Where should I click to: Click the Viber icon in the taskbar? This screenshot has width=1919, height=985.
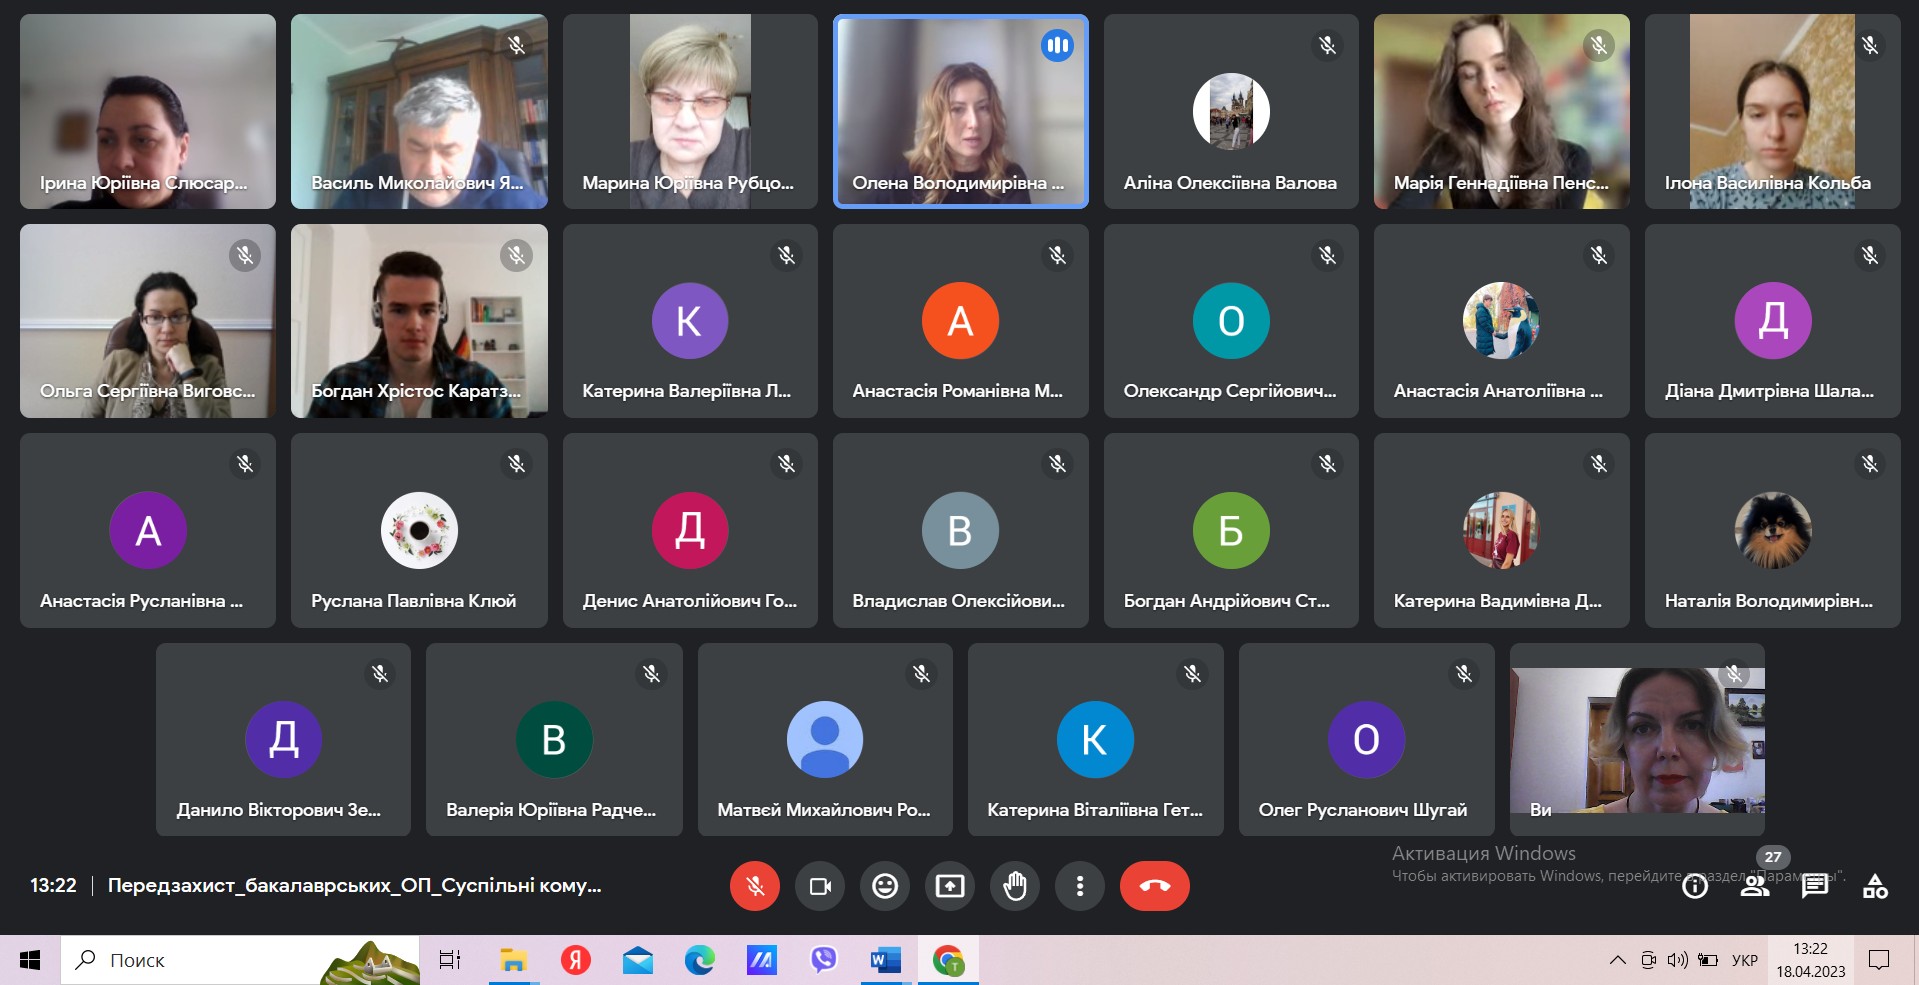coord(823,961)
